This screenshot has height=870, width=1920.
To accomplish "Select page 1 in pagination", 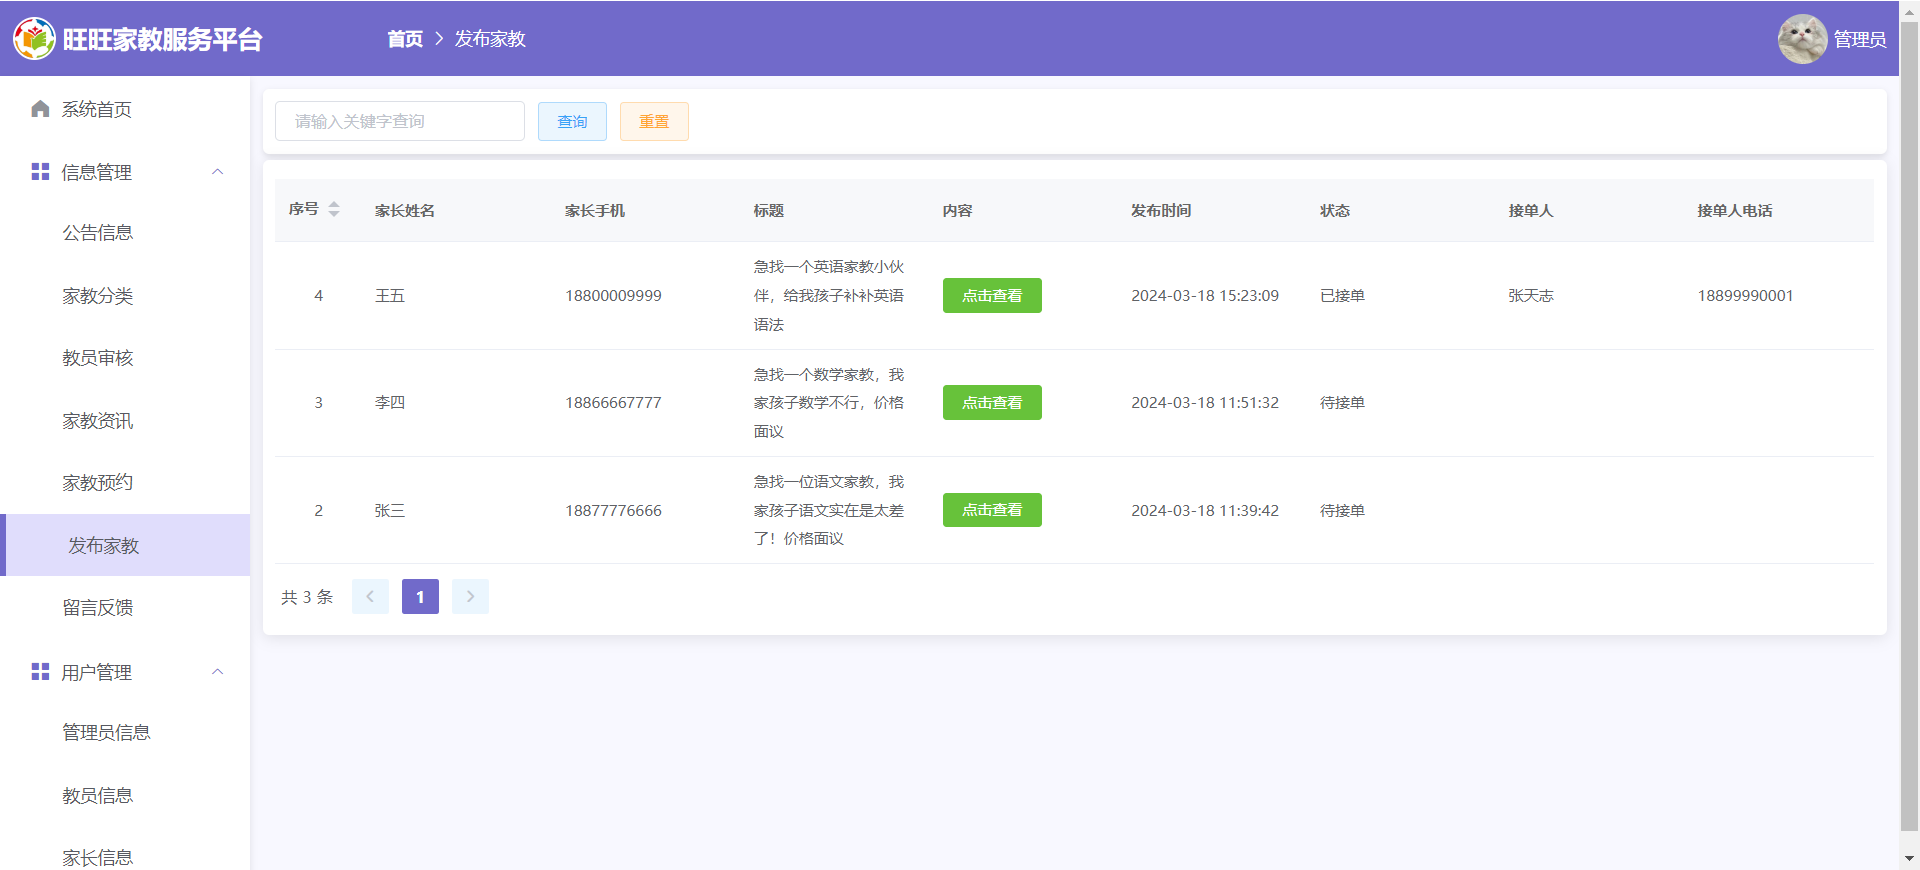I will tap(420, 597).
